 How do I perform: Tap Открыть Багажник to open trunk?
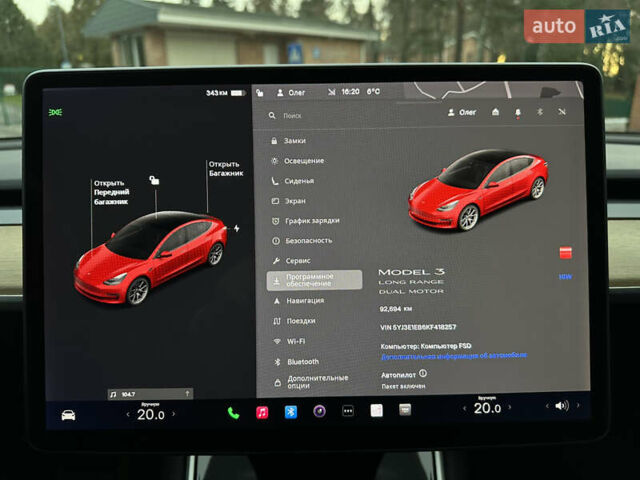tap(226, 169)
